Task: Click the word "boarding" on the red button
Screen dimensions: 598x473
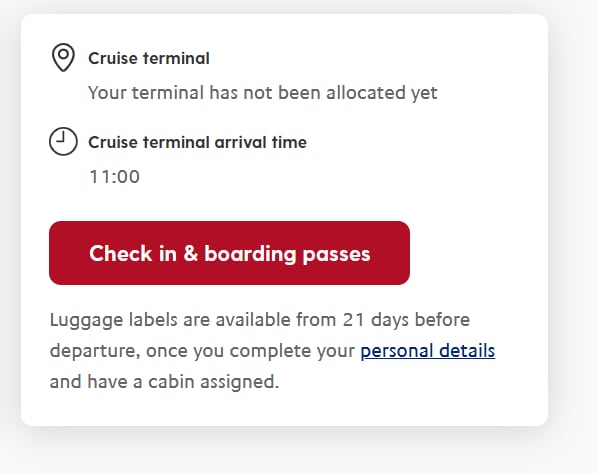Action: tap(250, 254)
